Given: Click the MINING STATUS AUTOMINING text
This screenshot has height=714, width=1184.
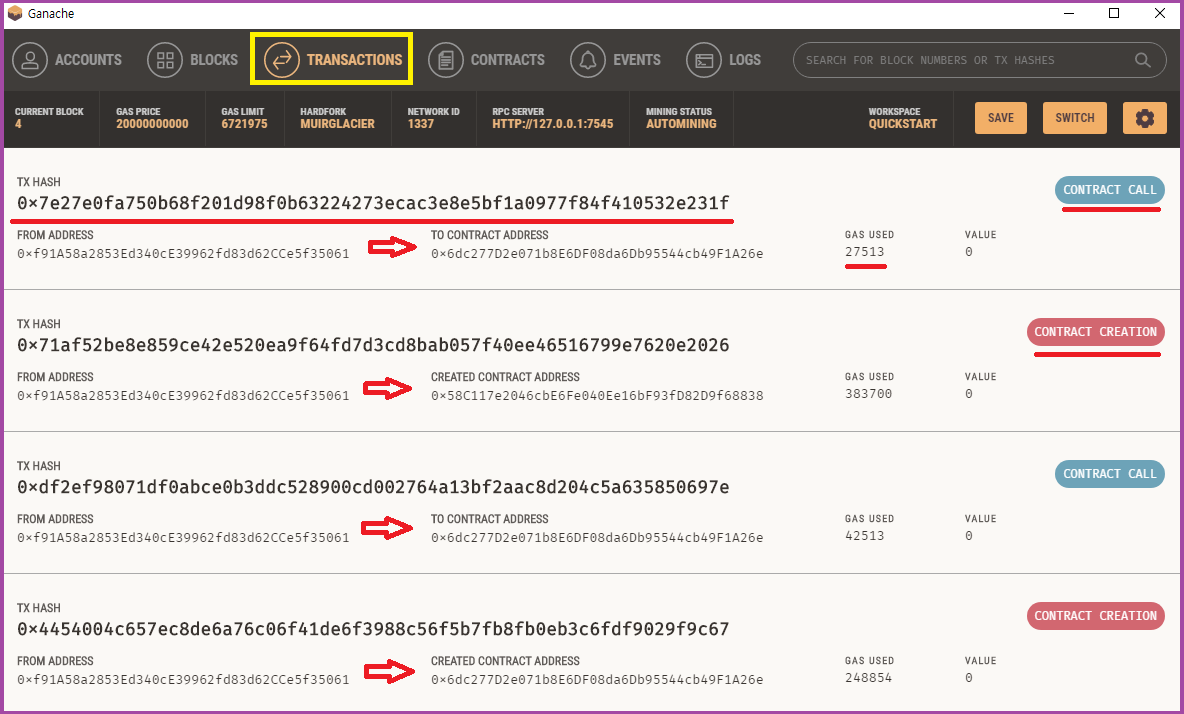Looking at the screenshot, I should pyautogui.click(x=681, y=124).
